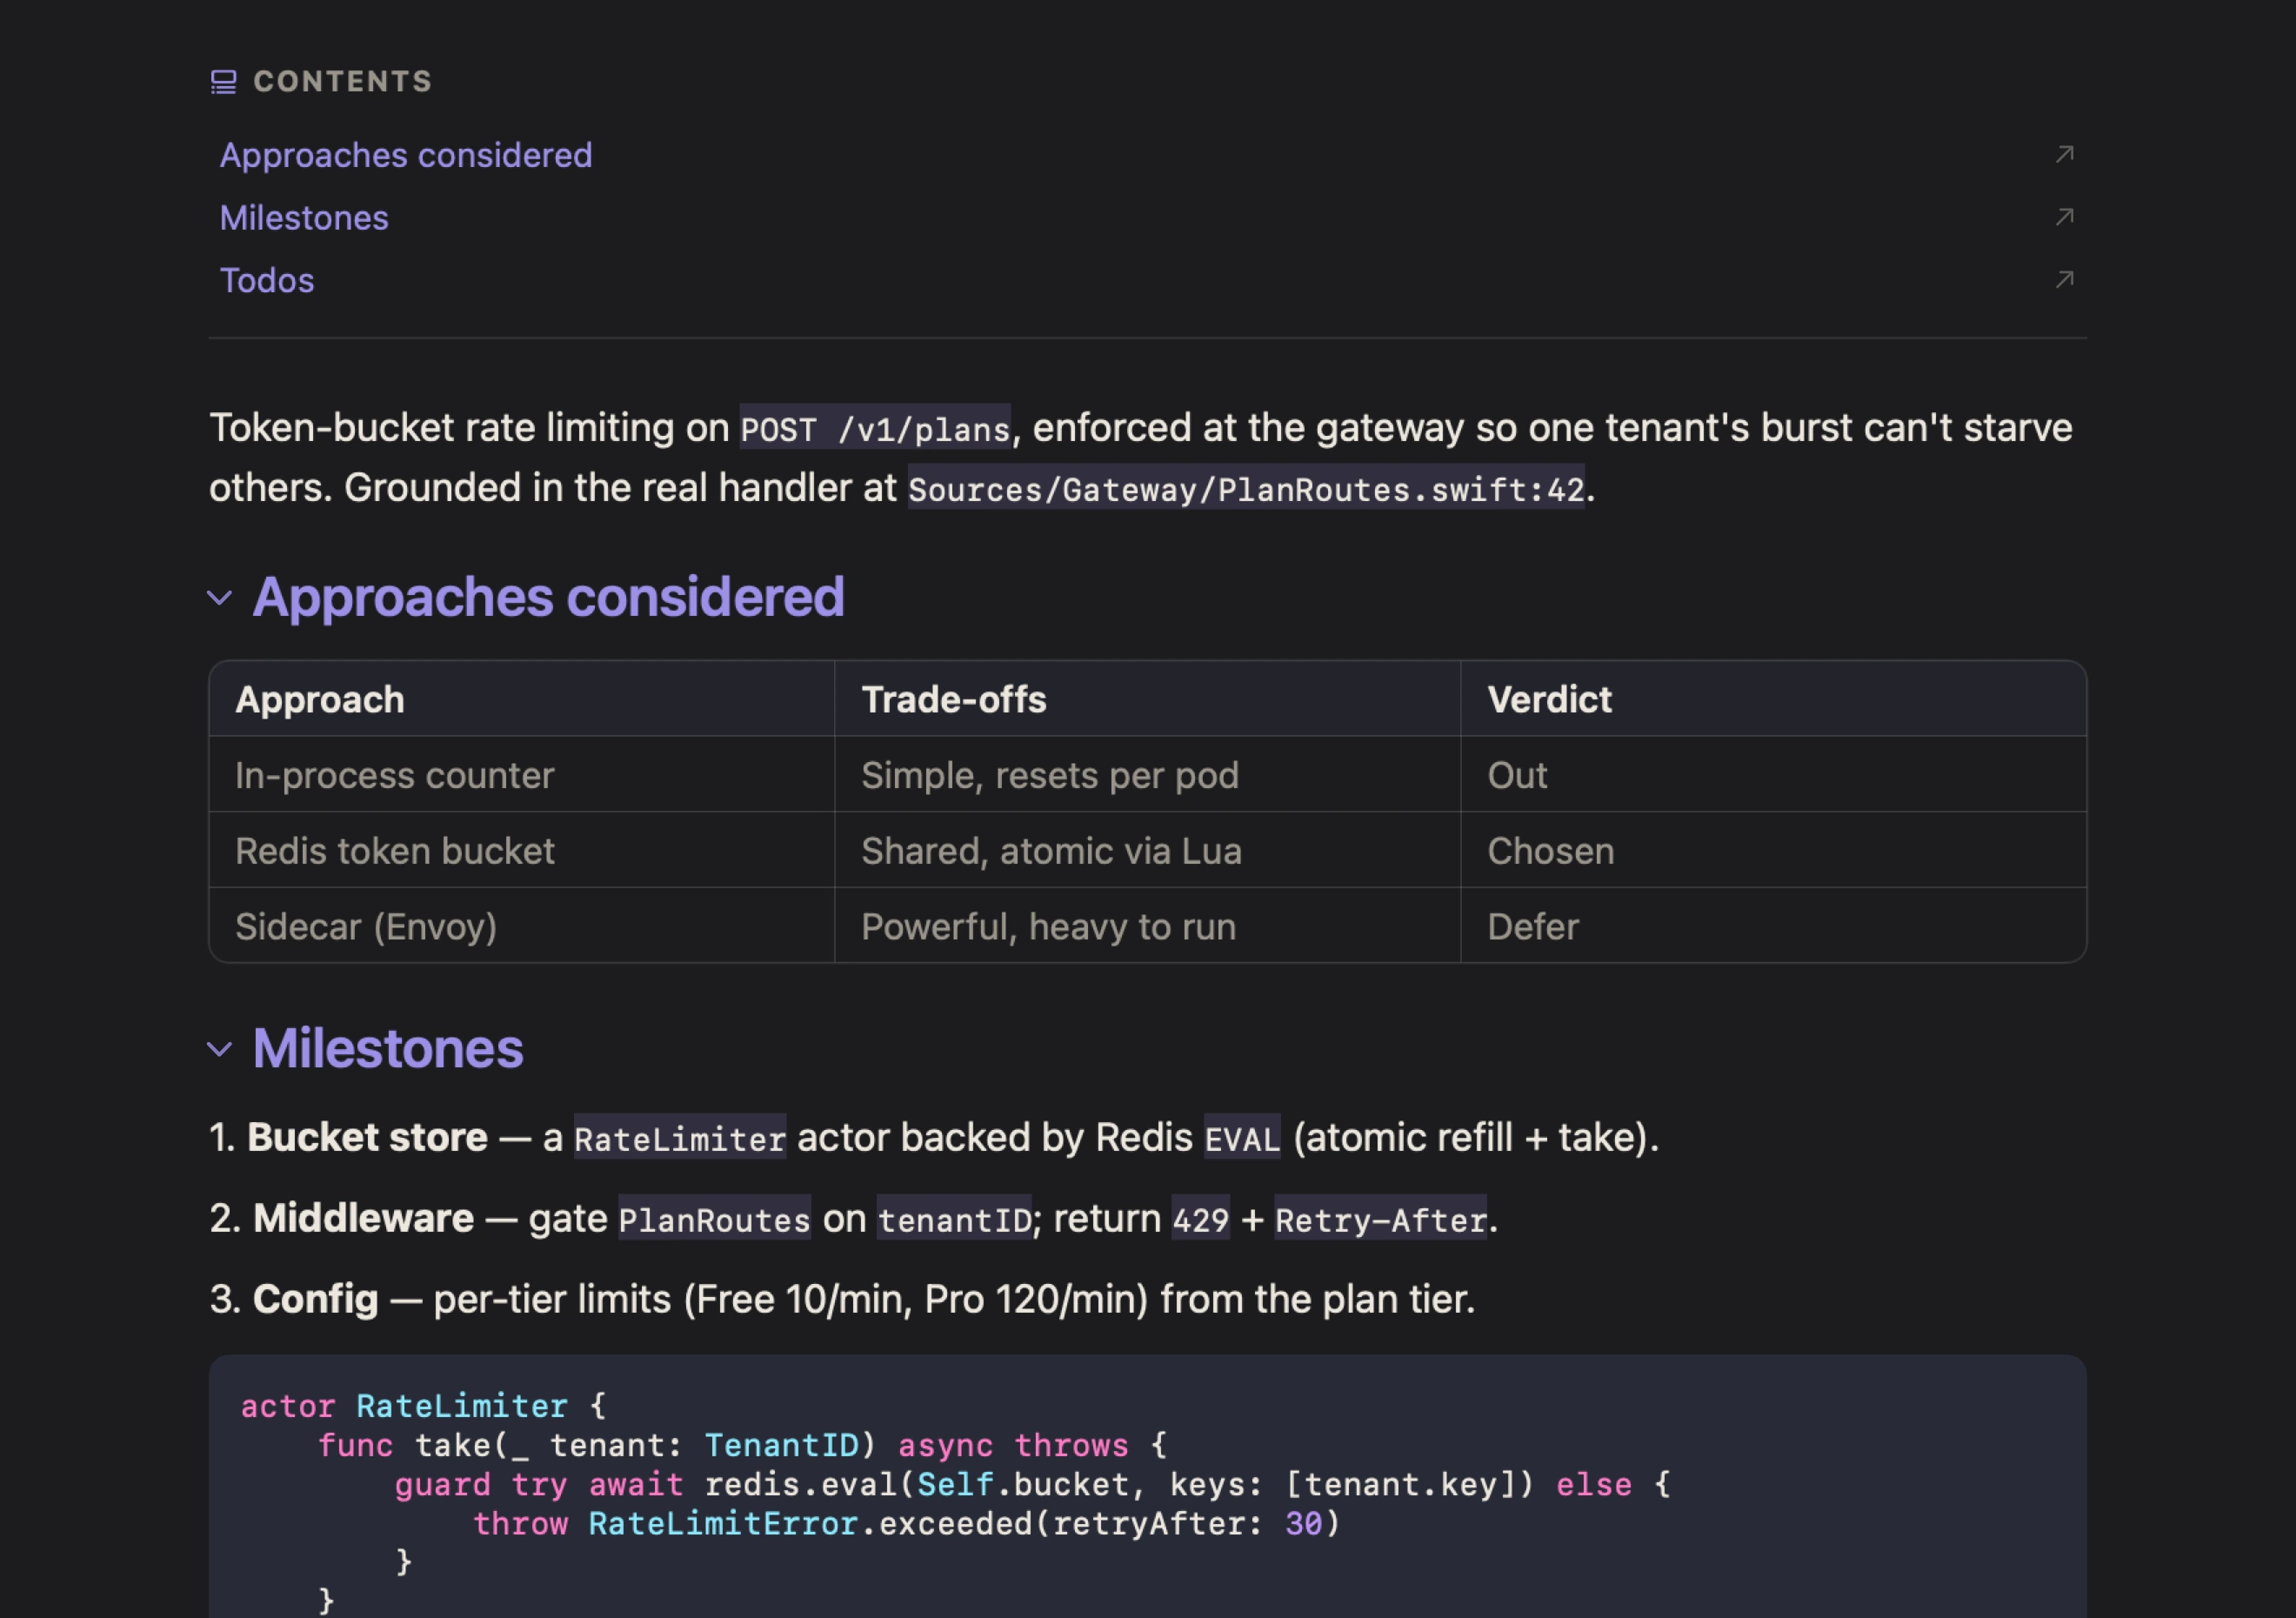2296x1618 pixels.
Task: Click the 'Sources/Gateway/PlanRoutes.swift:42' code path
Action: (x=1246, y=488)
